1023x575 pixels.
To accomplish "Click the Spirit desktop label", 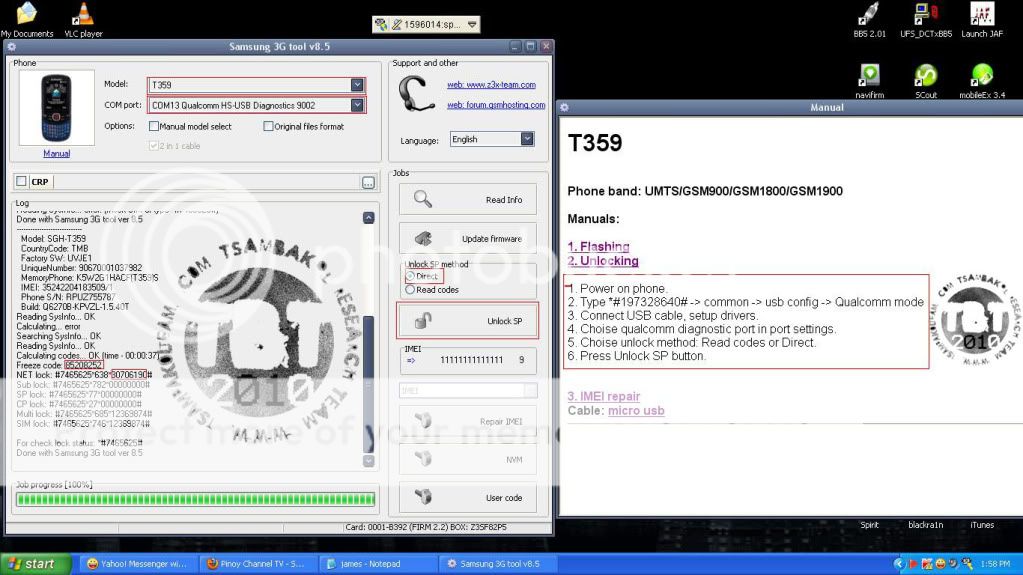I will pos(869,525).
